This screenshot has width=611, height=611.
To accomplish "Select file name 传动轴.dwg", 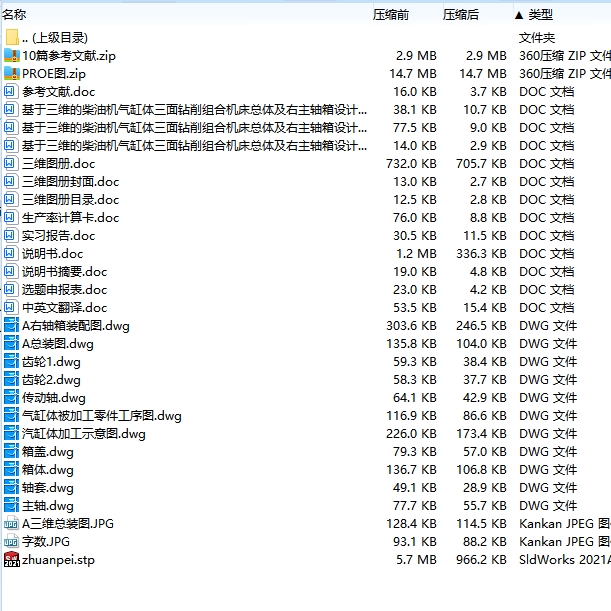I will click(54, 398).
